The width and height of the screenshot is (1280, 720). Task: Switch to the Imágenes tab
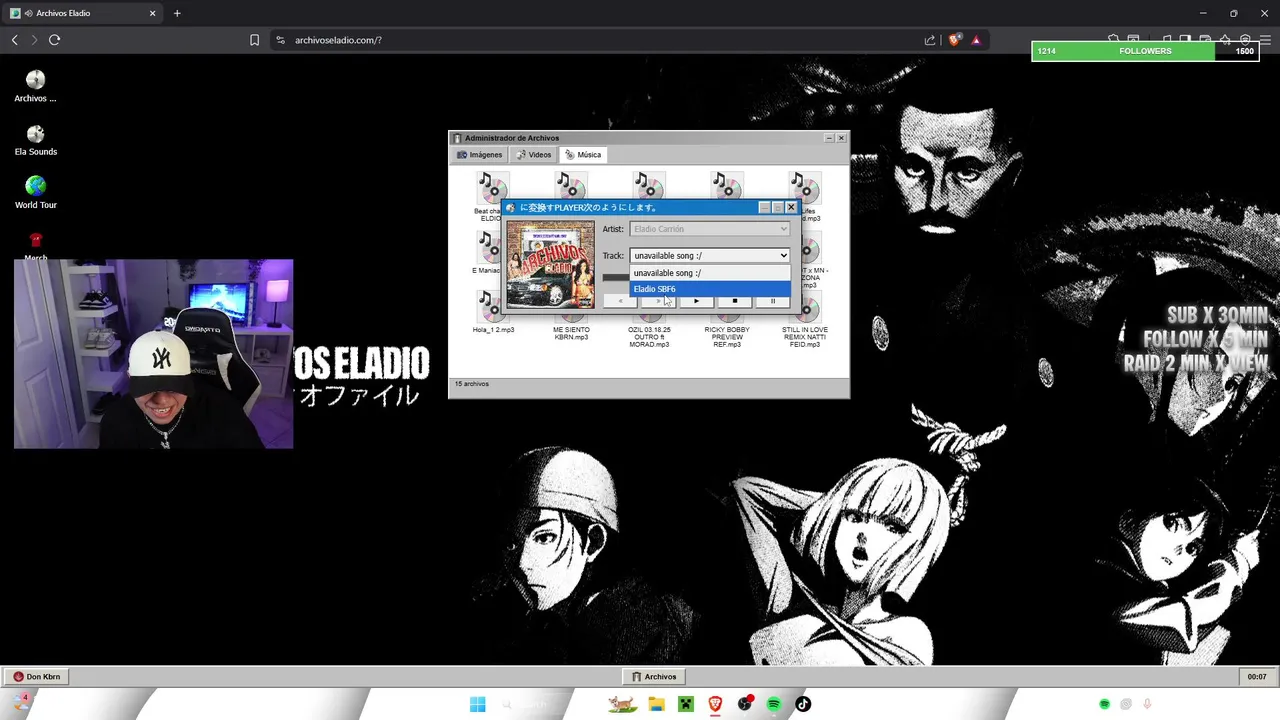[479, 155]
